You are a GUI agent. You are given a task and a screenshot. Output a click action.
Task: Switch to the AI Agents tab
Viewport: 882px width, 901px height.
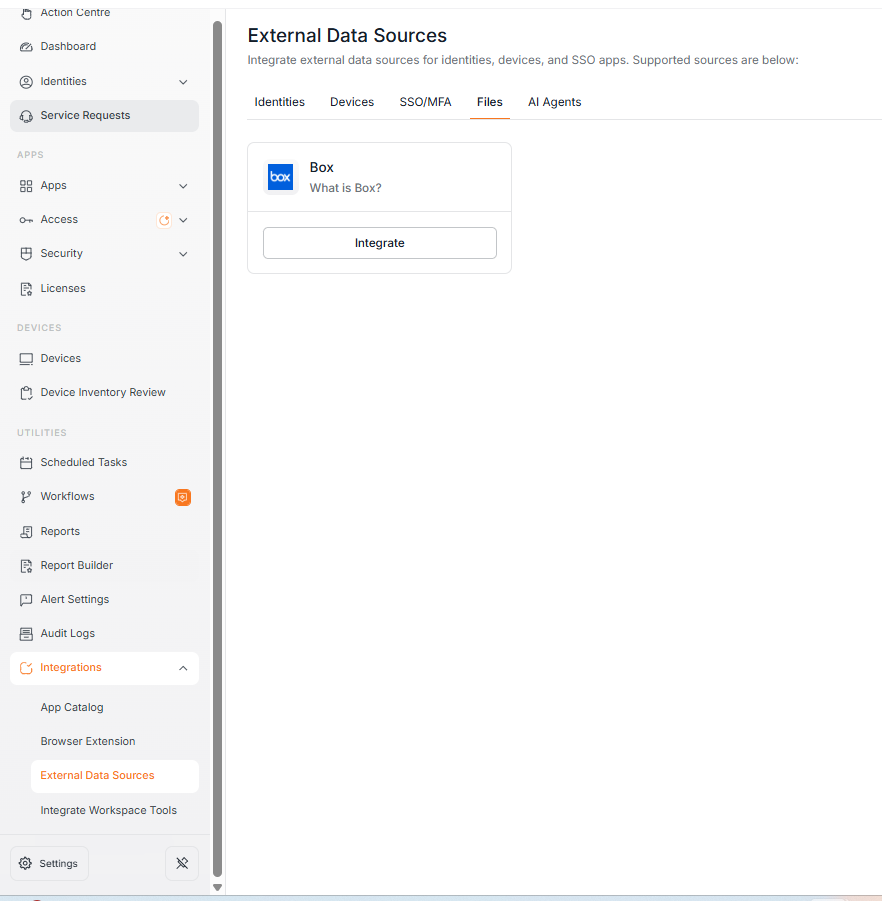(554, 102)
